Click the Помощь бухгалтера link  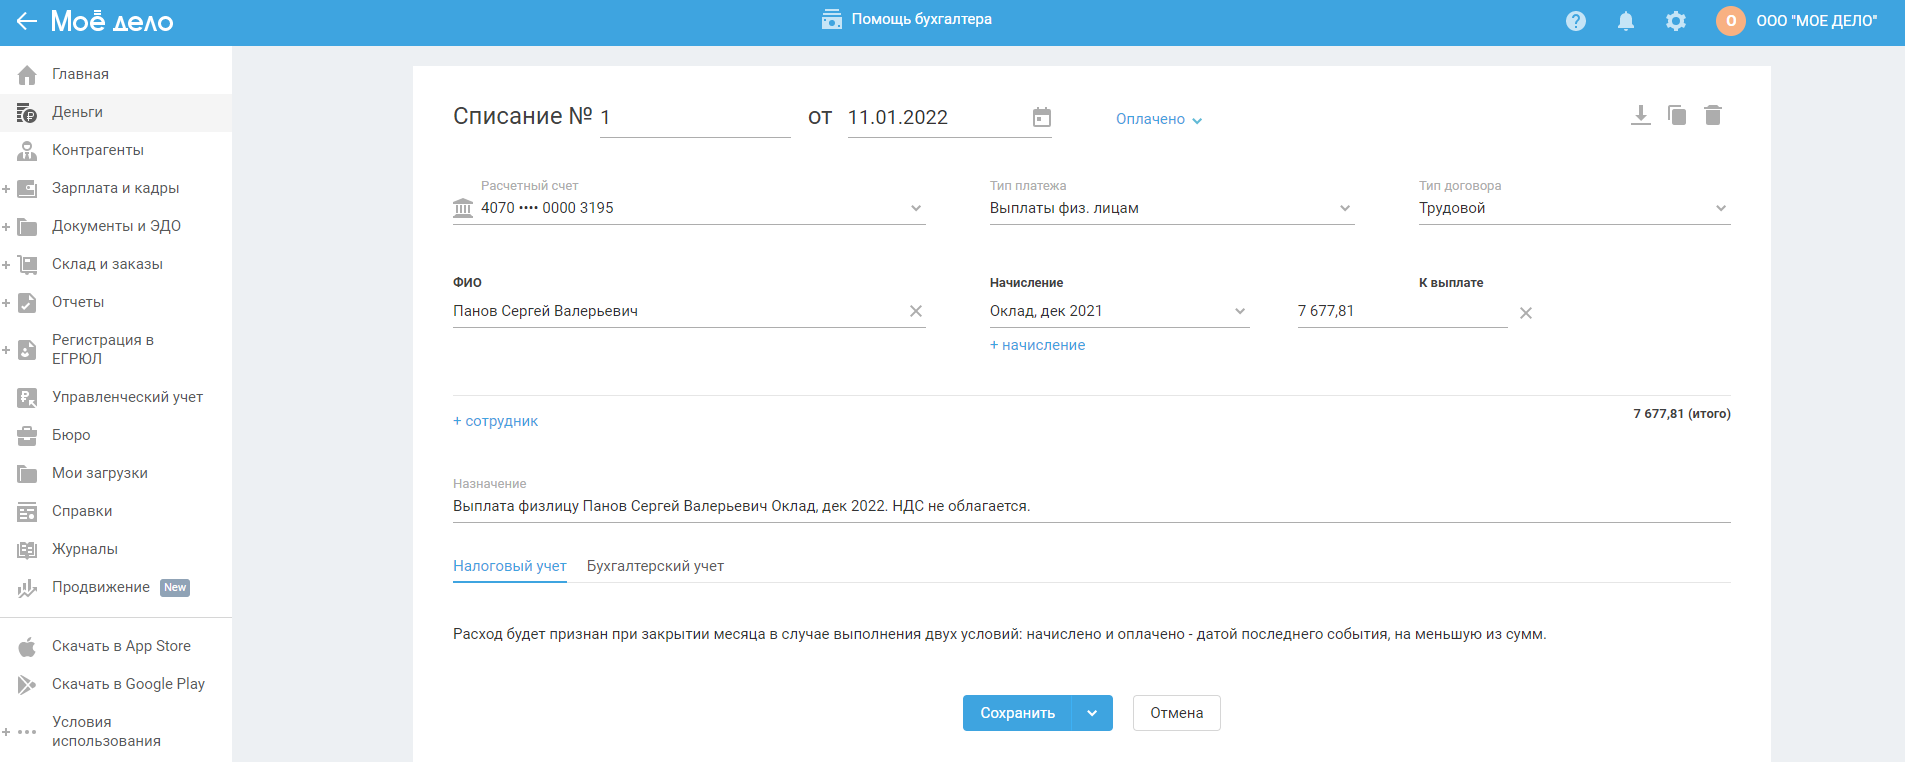(922, 19)
